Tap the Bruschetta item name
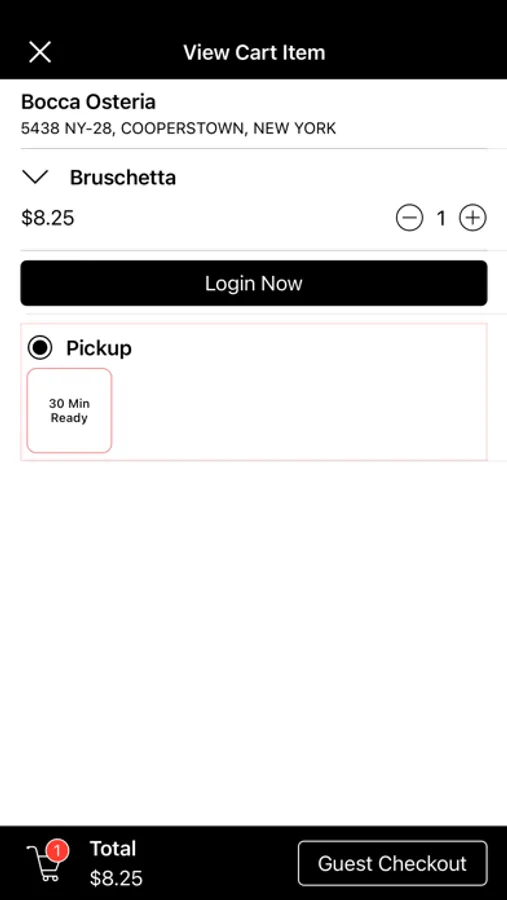 click(x=123, y=177)
